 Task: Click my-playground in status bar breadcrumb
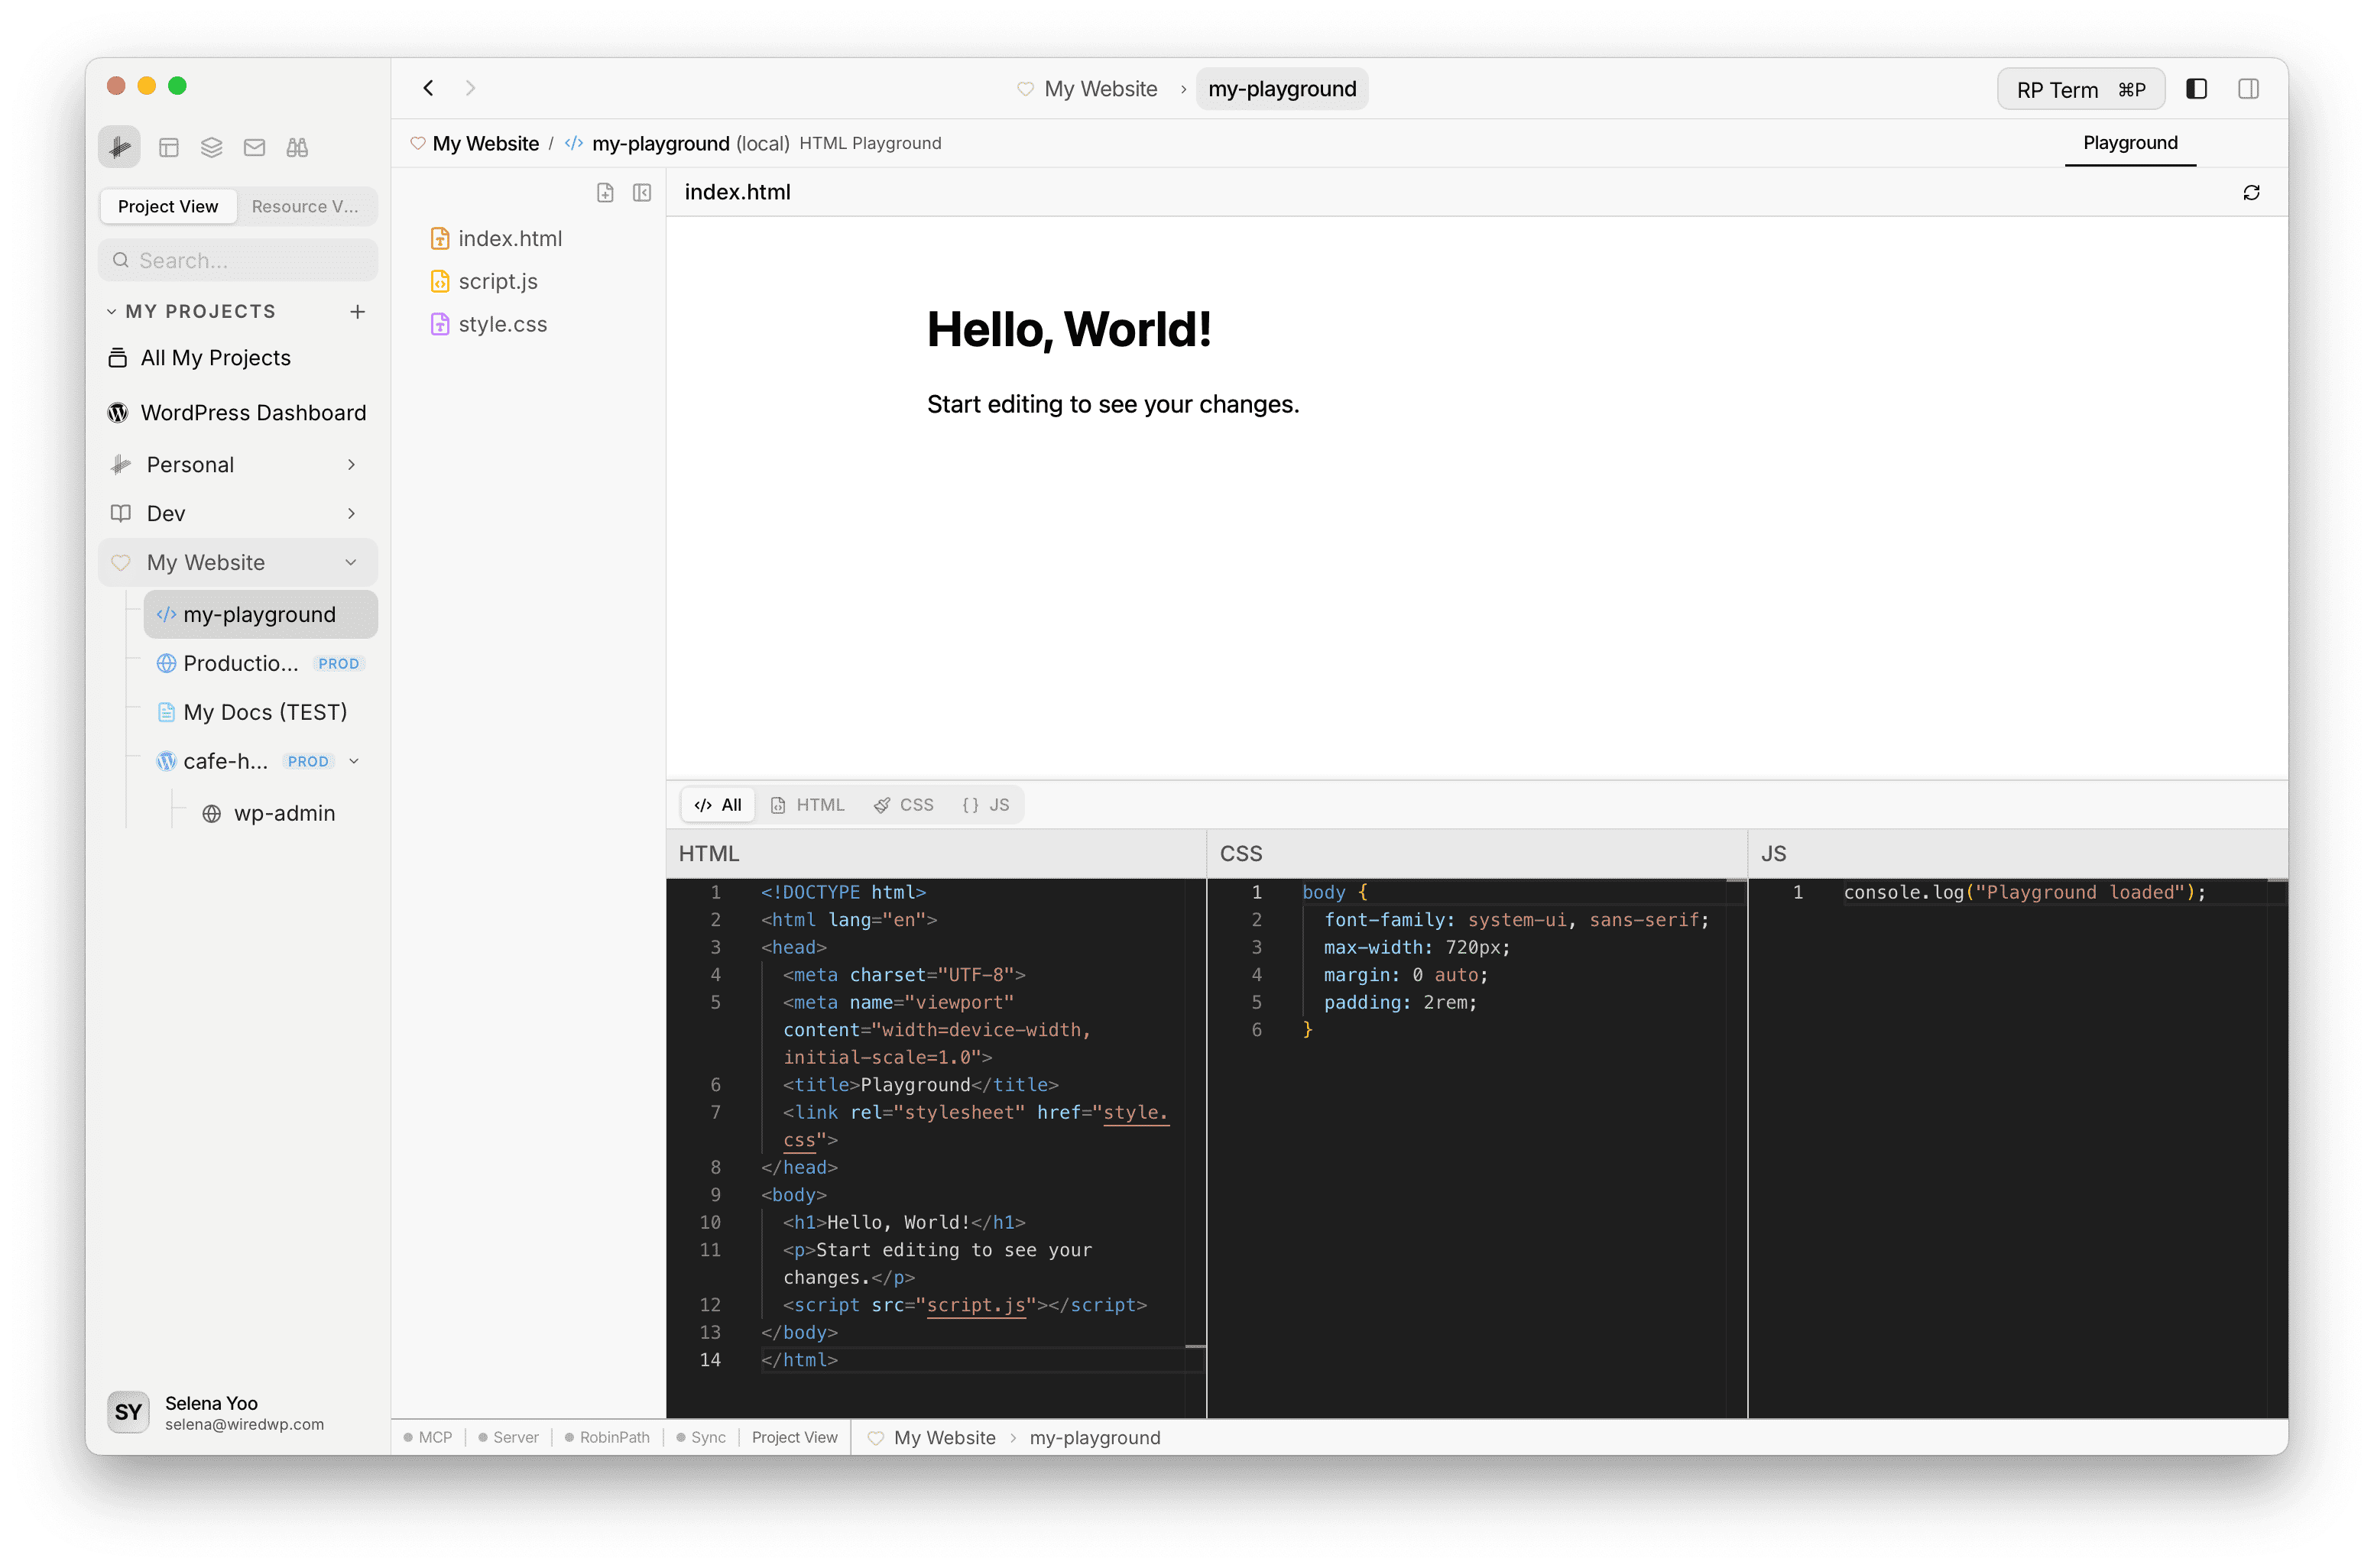pyautogui.click(x=1095, y=1437)
